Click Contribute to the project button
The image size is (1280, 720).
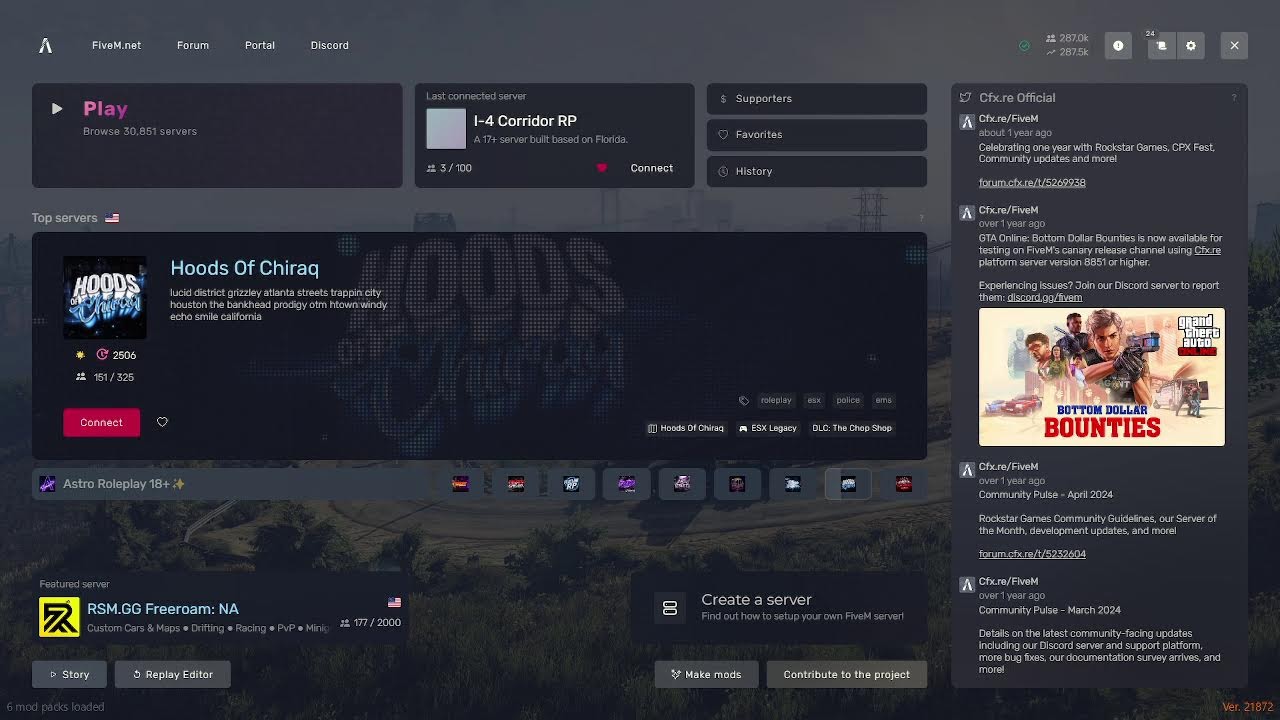coord(847,674)
